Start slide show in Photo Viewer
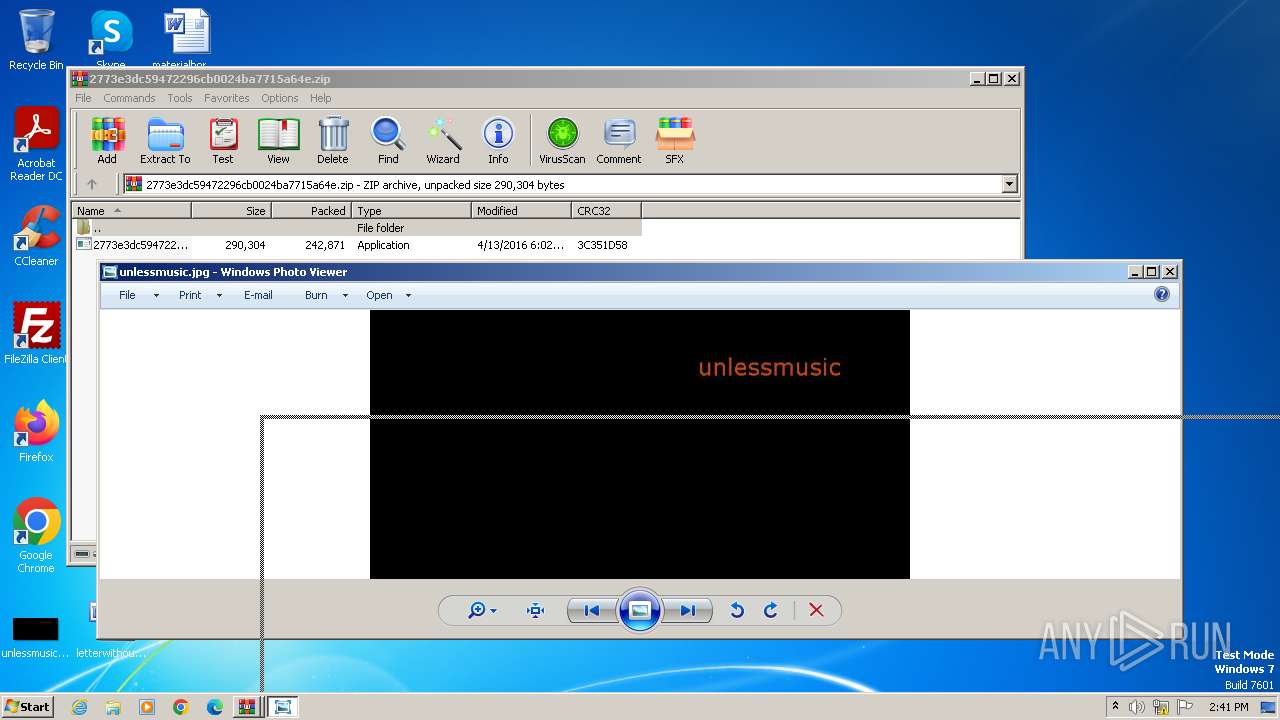Viewport: 1280px width, 720px height. (x=640, y=610)
